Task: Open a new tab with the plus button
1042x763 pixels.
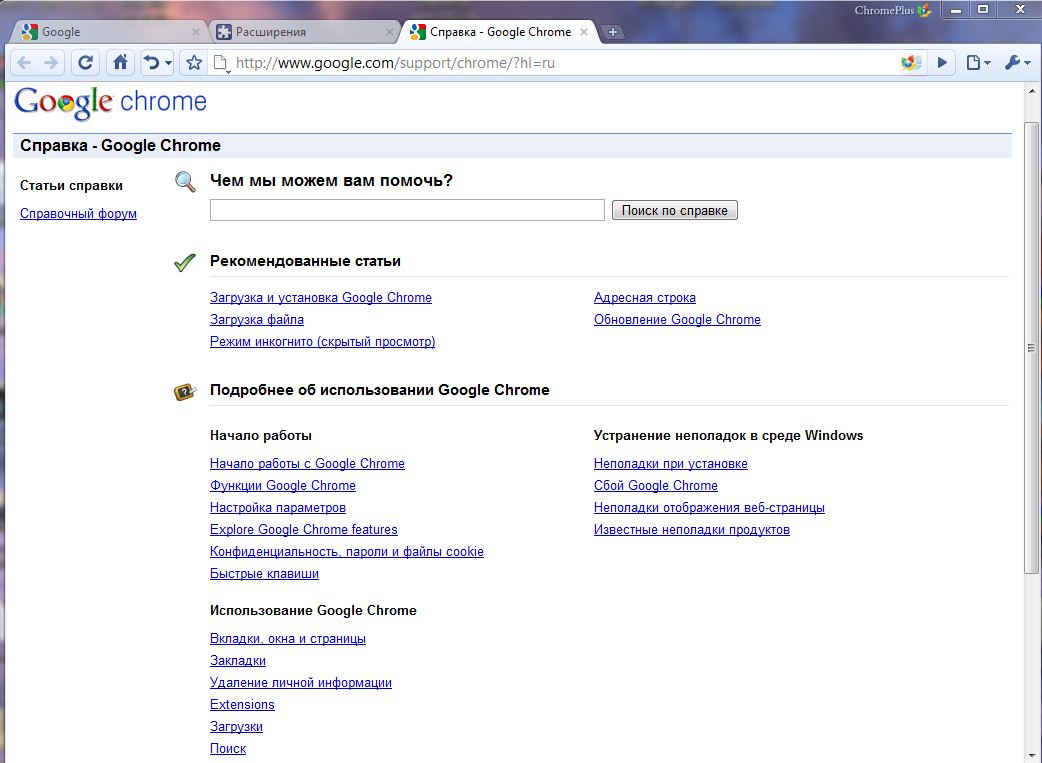Action: coord(613,32)
